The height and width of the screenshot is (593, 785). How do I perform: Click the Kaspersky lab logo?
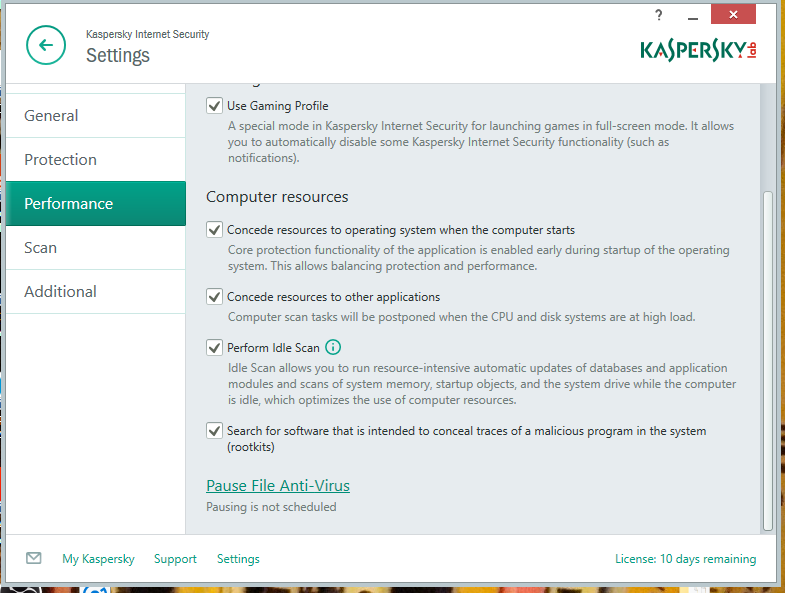click(698, 50)
